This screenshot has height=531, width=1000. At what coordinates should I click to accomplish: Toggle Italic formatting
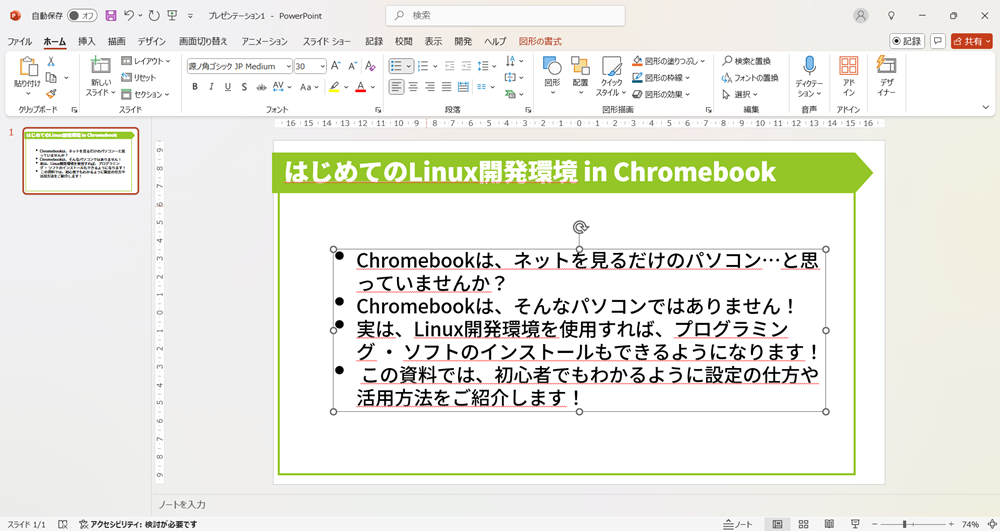point(211,87)
